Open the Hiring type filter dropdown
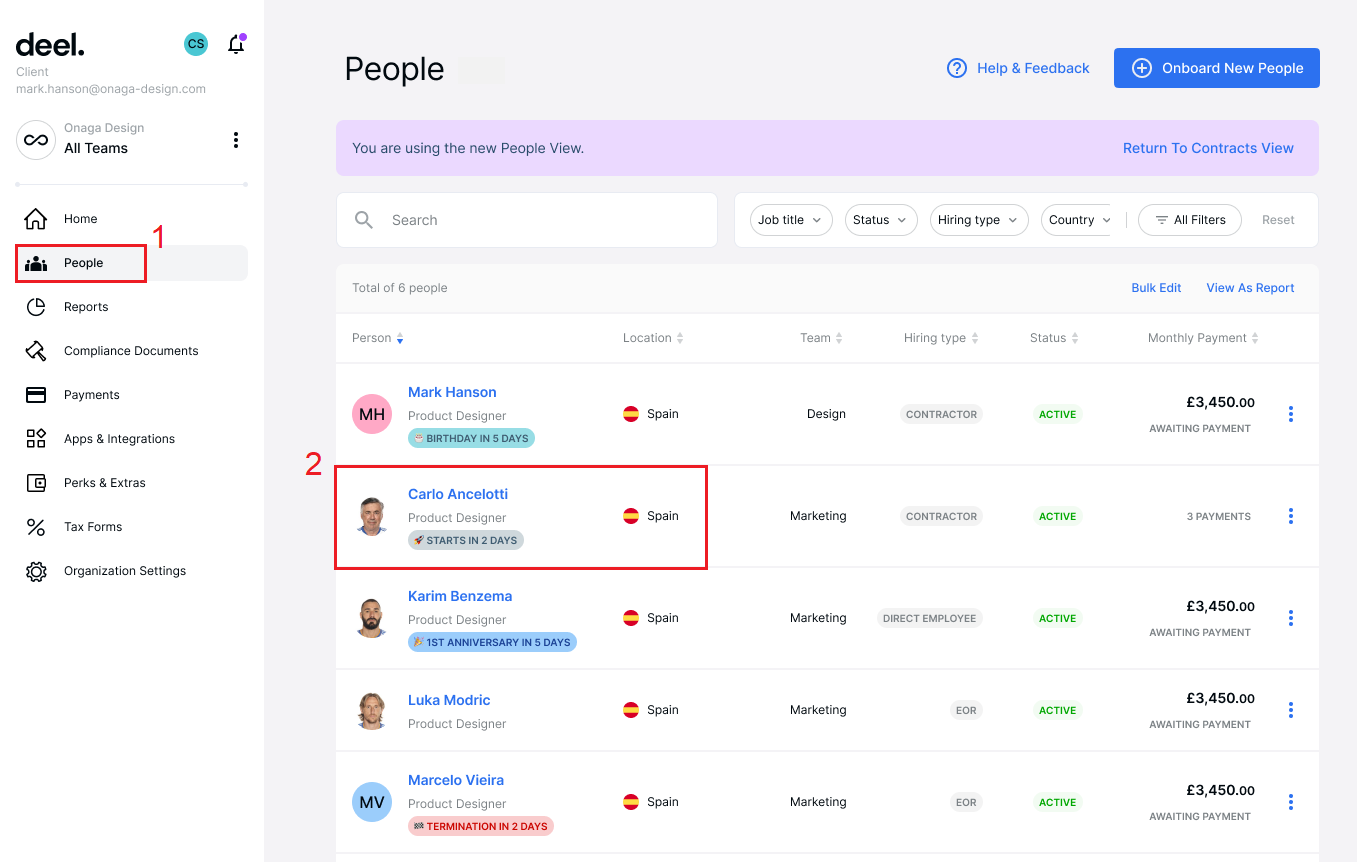Image resolution: width=1357 pixels, height=862 pixels. click(x=978, y=220)
